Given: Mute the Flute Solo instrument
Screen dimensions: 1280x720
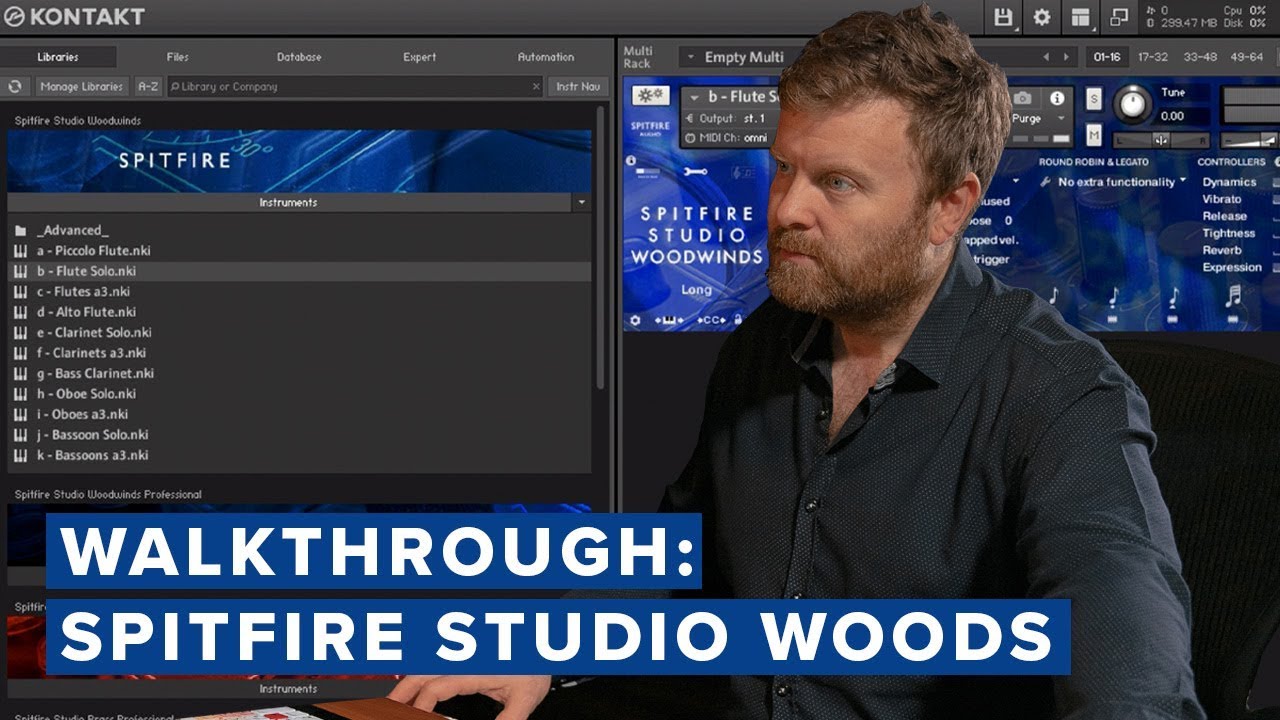Looking at the screenshot, I should (1094, 135).
